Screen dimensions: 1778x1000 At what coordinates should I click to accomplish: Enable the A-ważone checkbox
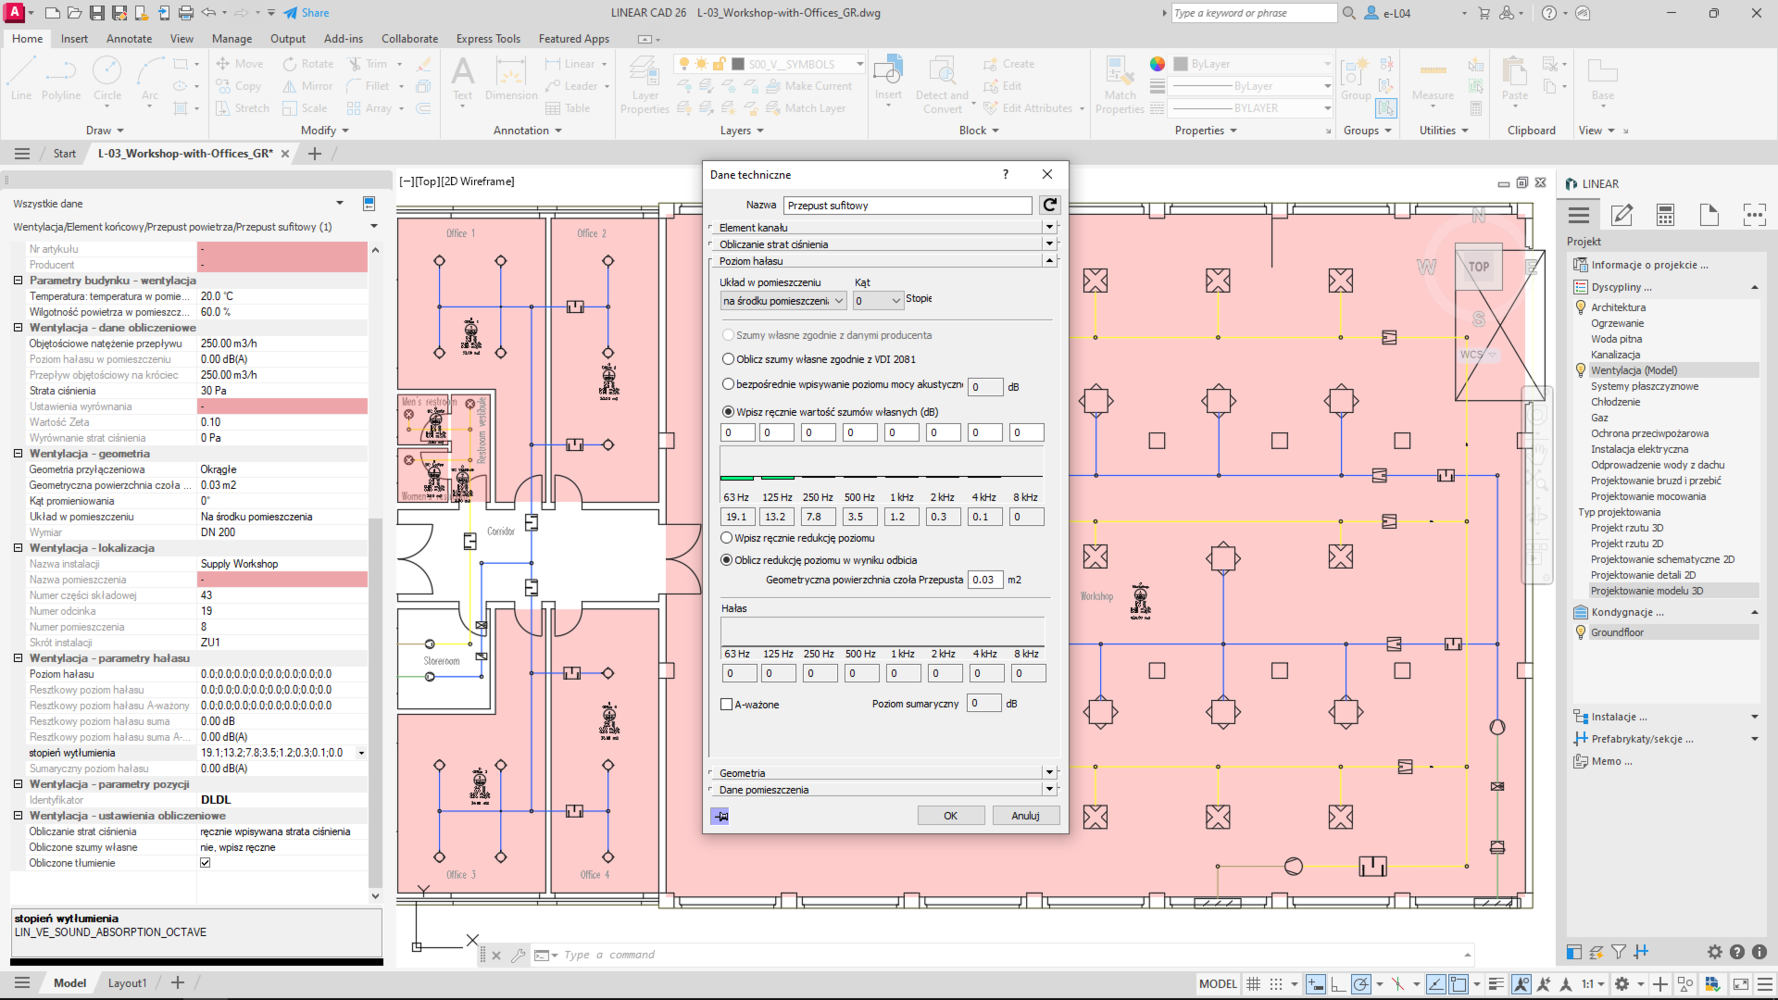[727, 704]
